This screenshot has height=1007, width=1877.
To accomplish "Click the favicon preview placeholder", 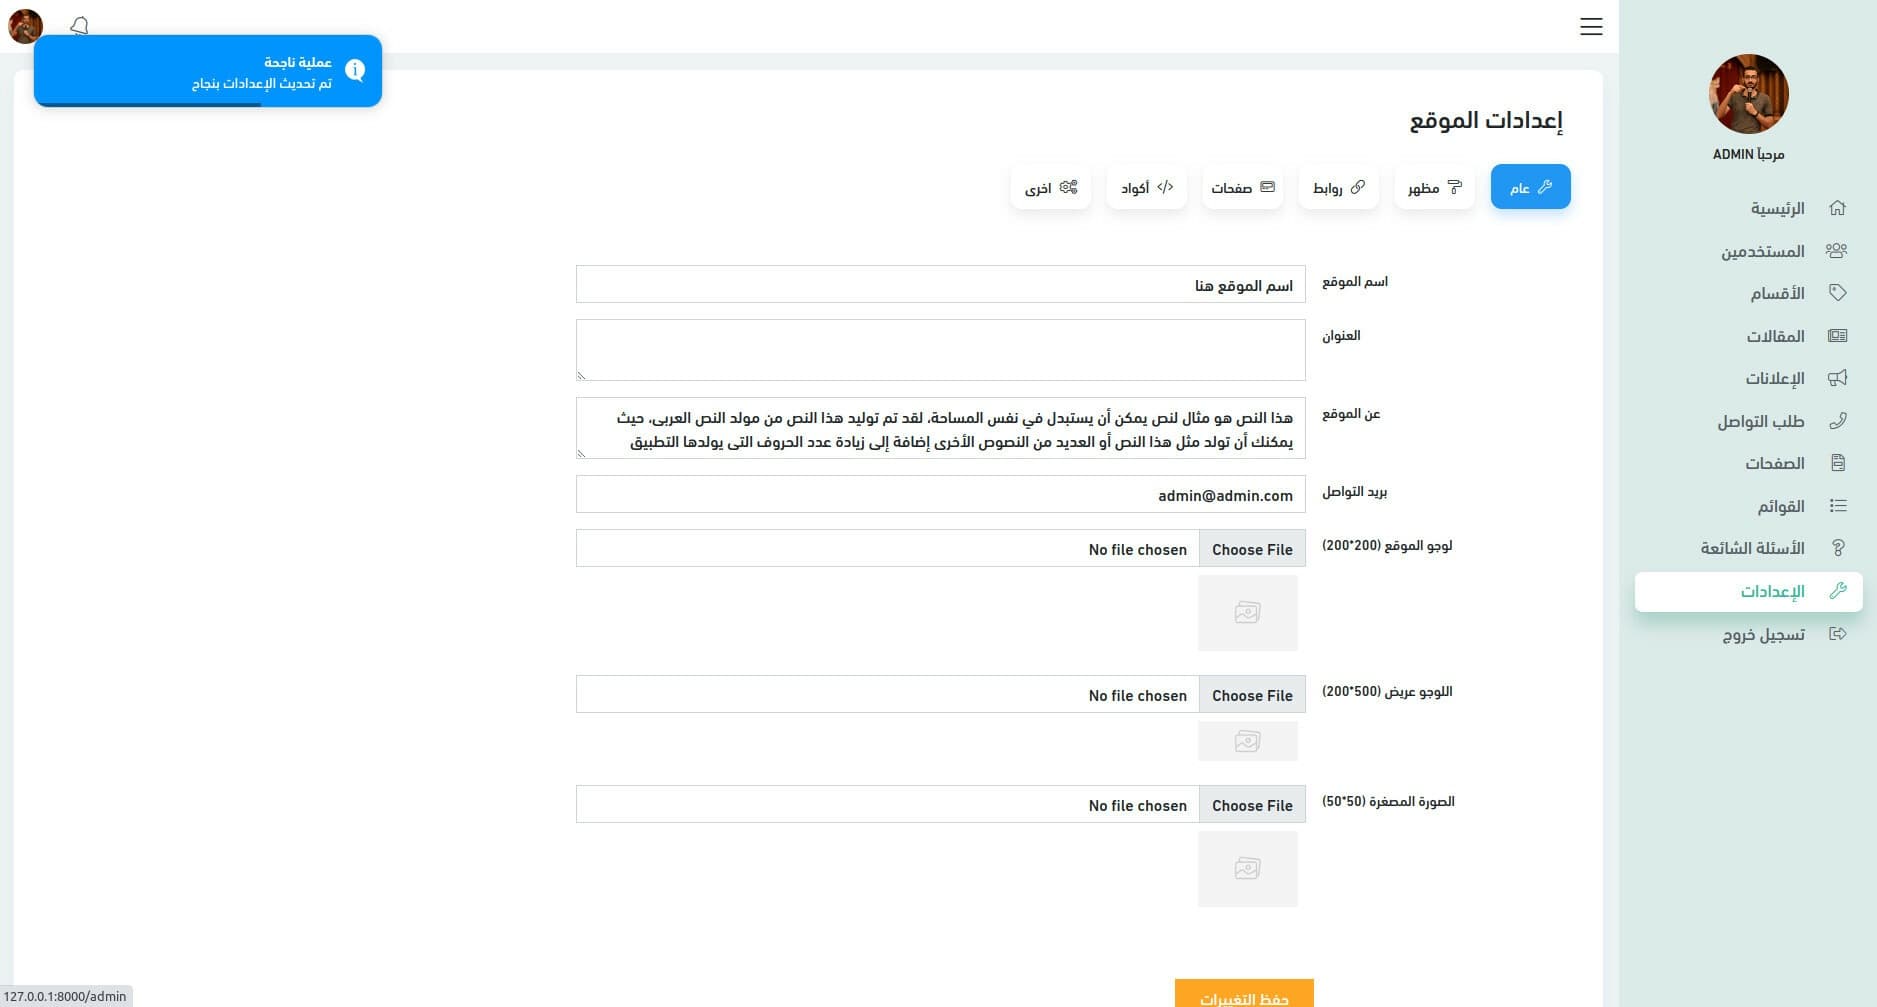I will [x=1247, y=868].
